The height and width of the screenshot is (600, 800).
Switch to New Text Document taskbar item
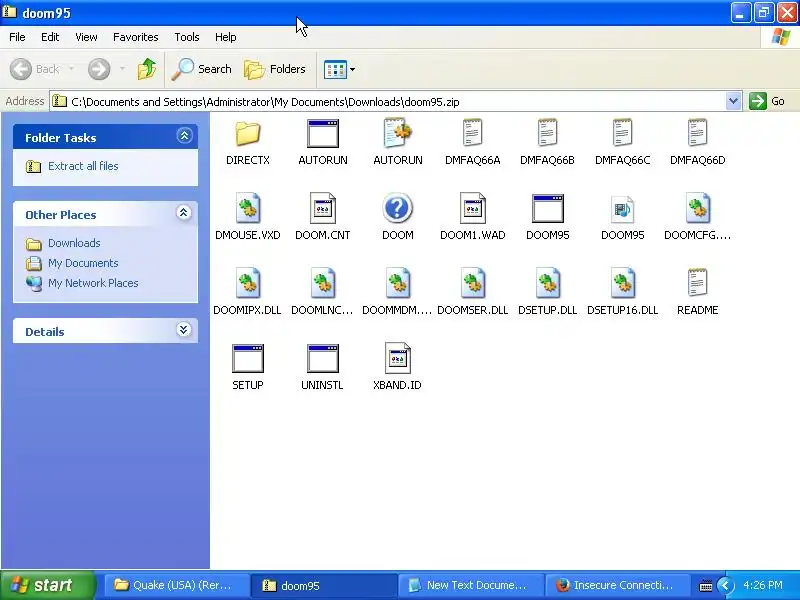pos(471,585)
